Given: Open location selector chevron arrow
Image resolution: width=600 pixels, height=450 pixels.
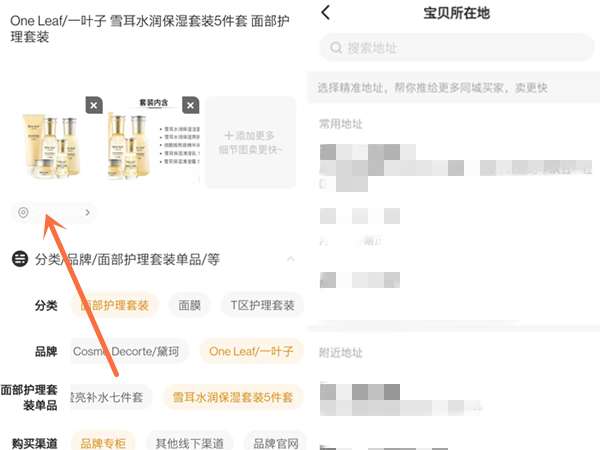Looking at the screenshot, I should (x=88, y=212).
